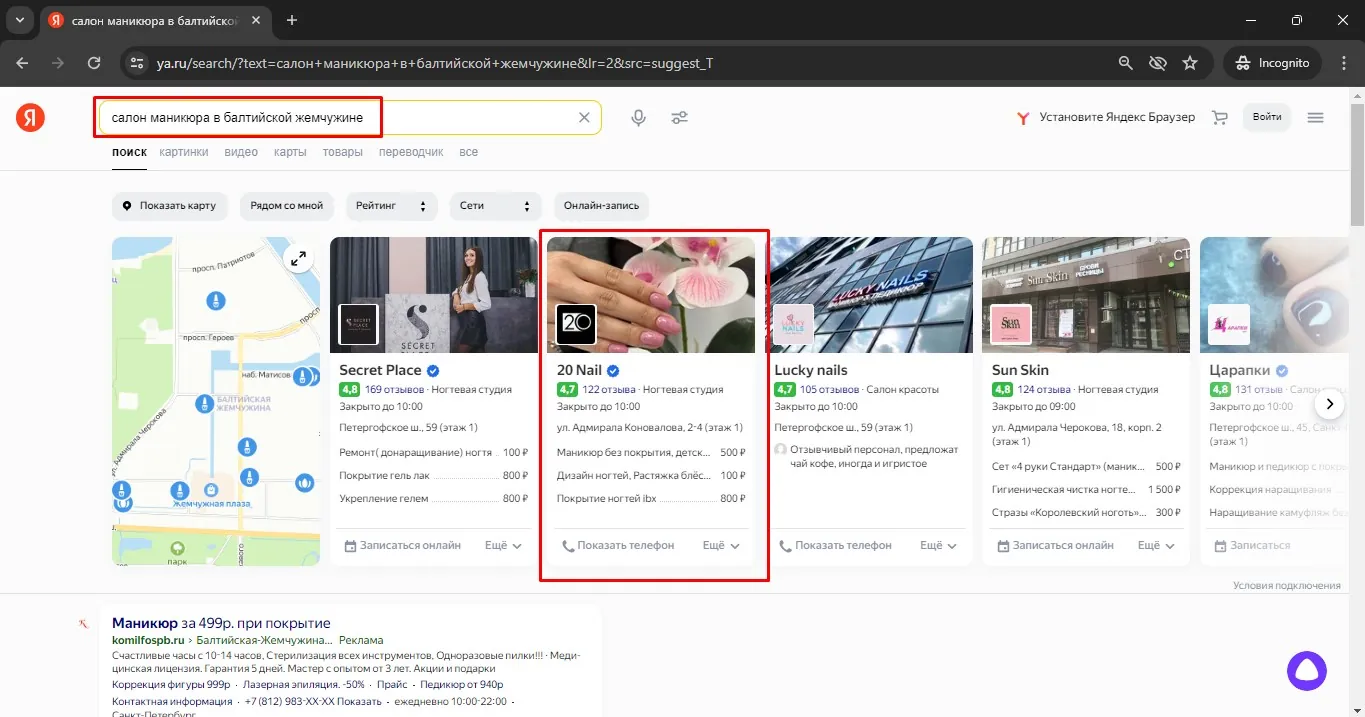Switch to the видео tab
The width and height of the screenshot is (1365, 717).
241,152
